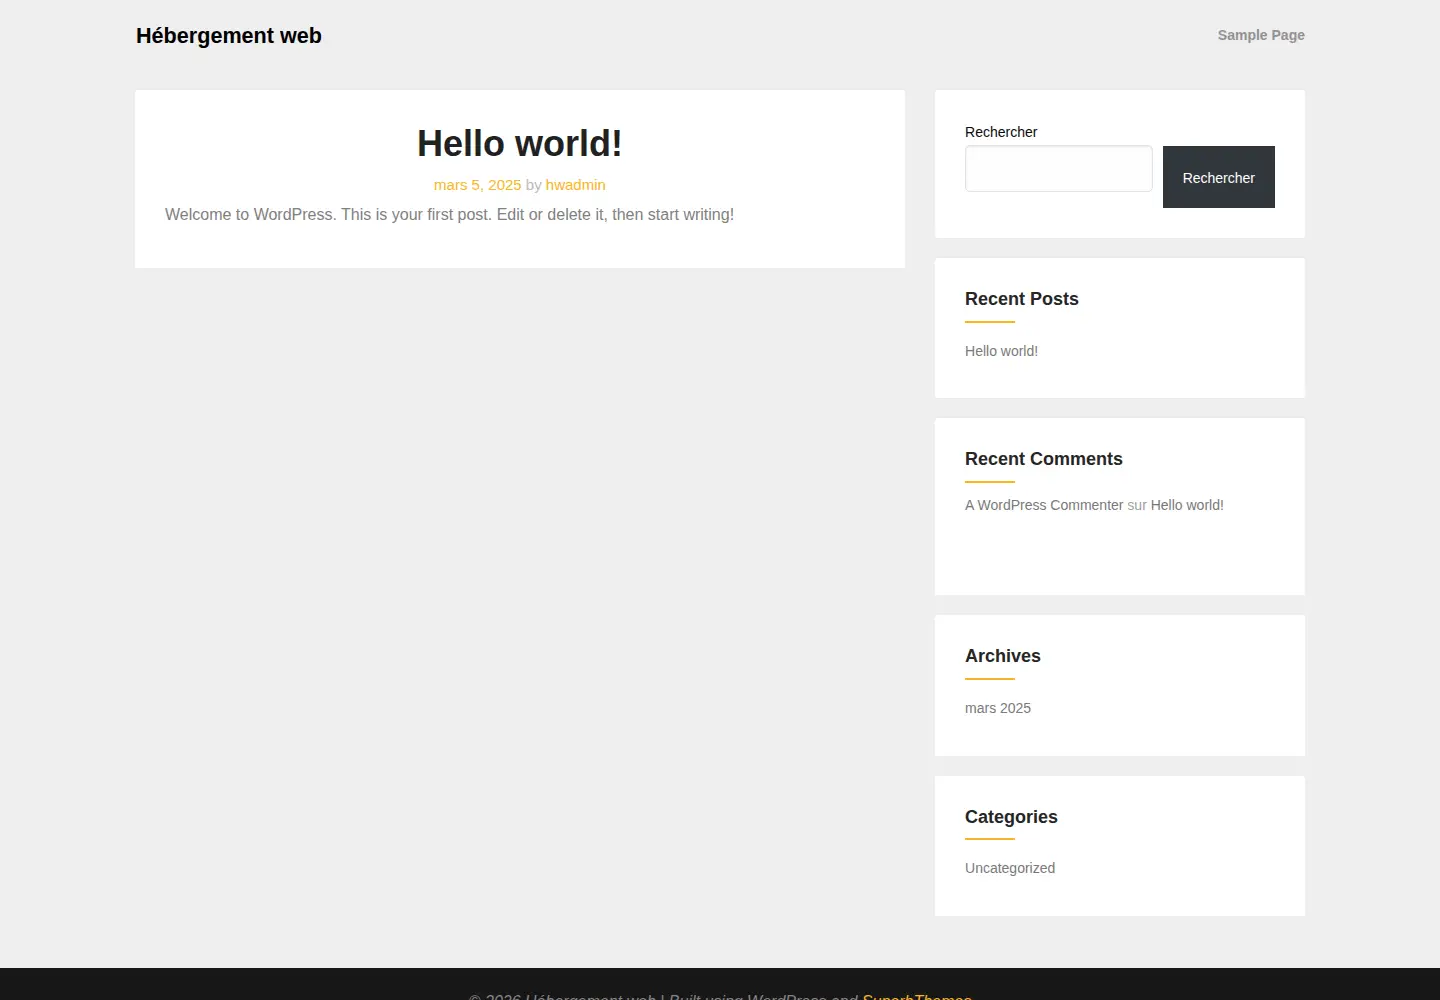Viewport: 1440px width, 1000px height.
Task: Click the dark Rechercher search button
Action: [1218, 177]
